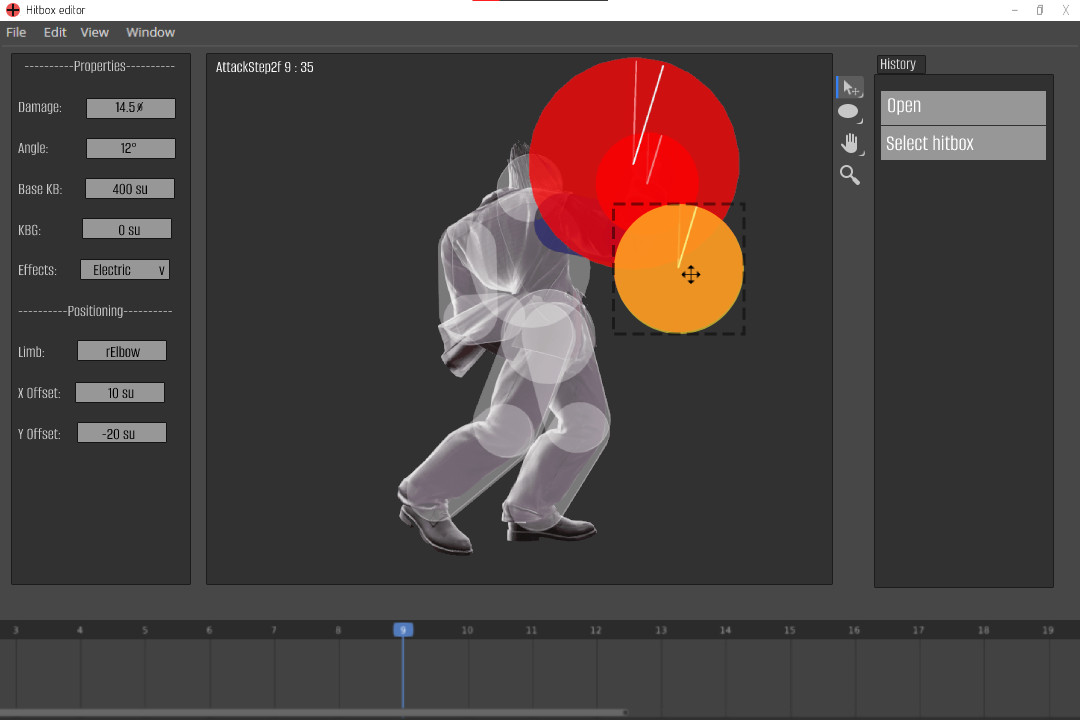Activate the Hand pan tool
The height and width of the screenshot is (720, 1080).
(x=848, y=143)
